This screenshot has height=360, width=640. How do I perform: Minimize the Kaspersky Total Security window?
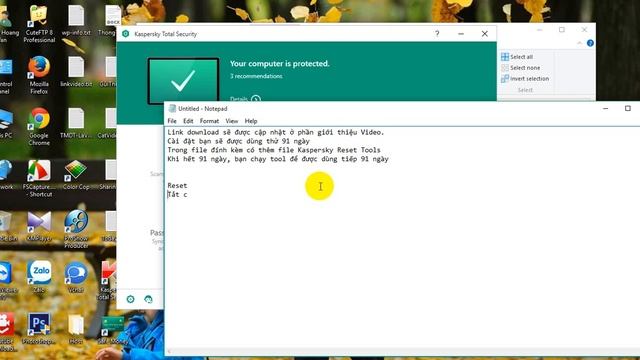pyautogui.click(x=461, y=34)
